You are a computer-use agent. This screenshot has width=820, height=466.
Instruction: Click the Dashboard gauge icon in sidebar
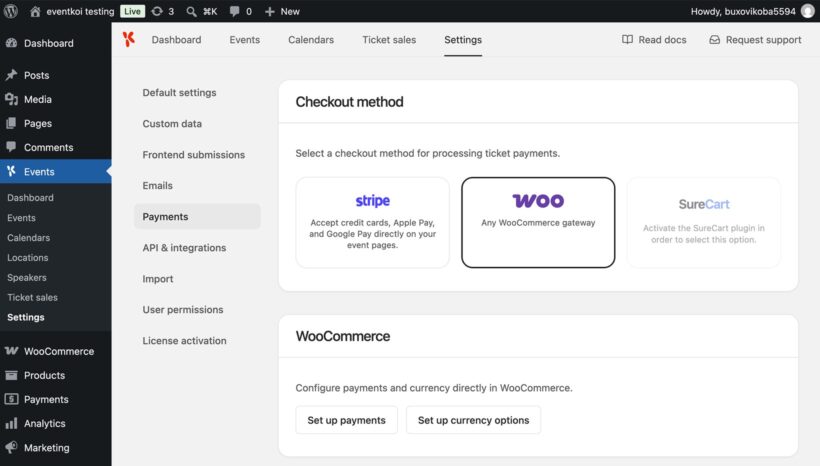click(12, 43)
